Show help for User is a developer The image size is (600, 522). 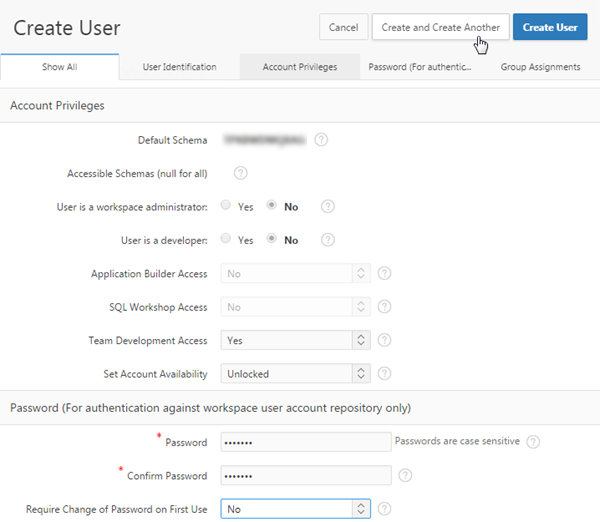point(327,240)
